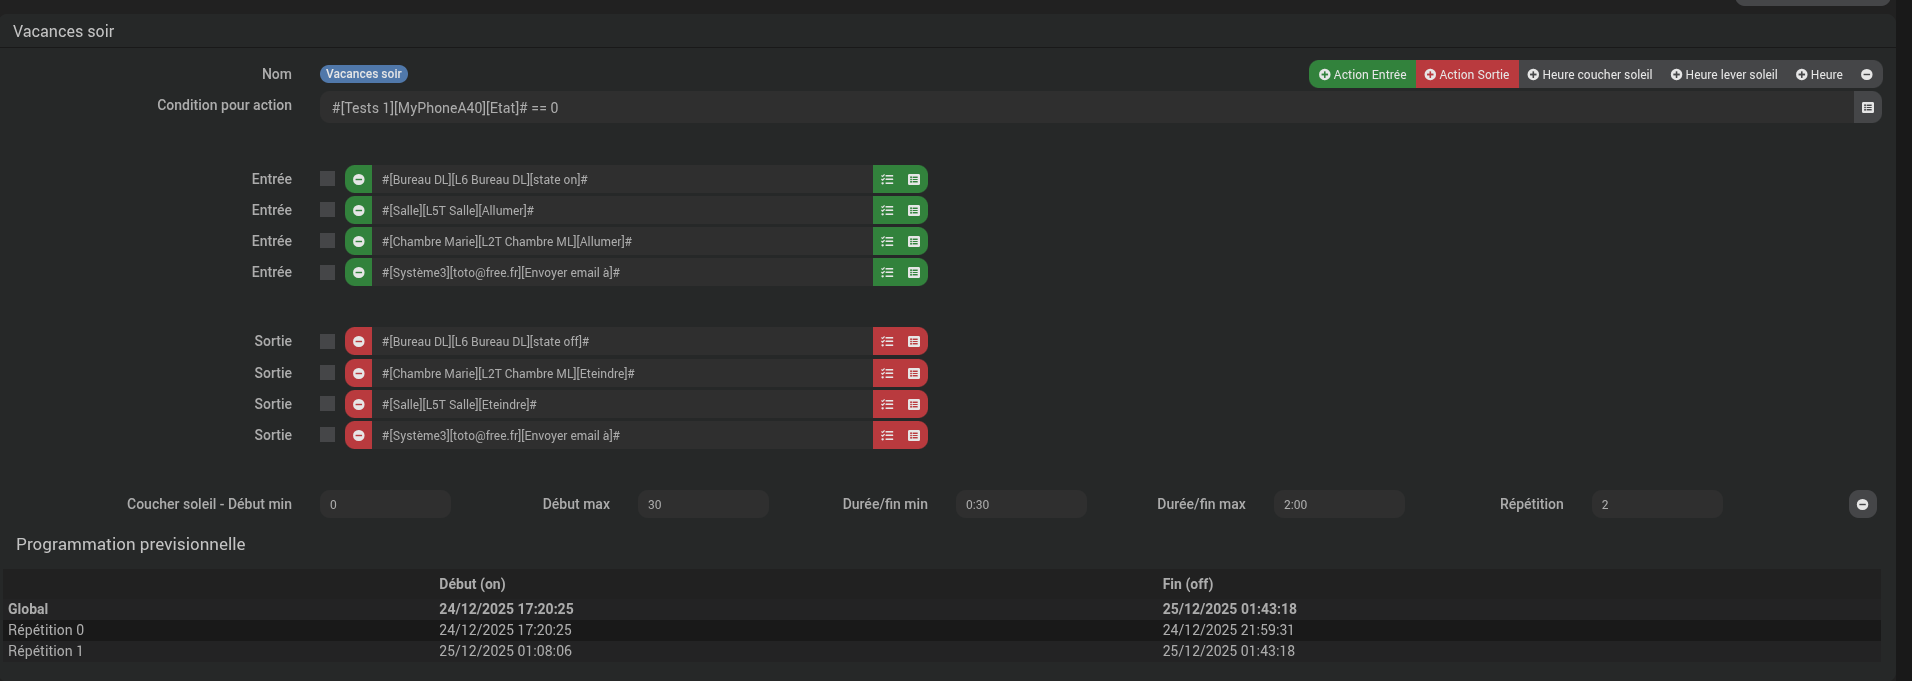Open checklist picker for Salle Eteindre row

pyautogui.click(x=887, y=404)
